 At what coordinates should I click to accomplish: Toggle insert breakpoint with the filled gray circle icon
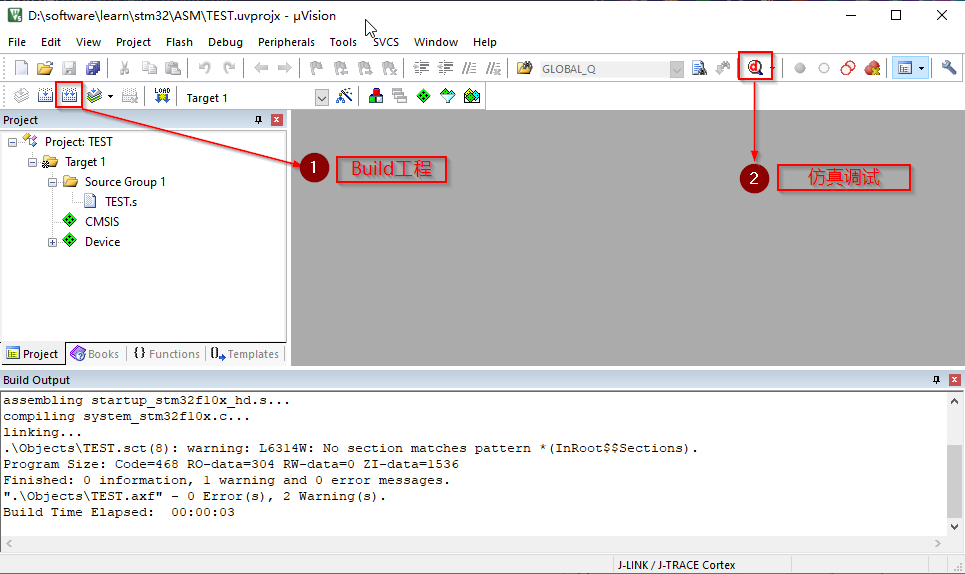pyautogui.click(x=799, y=68)
